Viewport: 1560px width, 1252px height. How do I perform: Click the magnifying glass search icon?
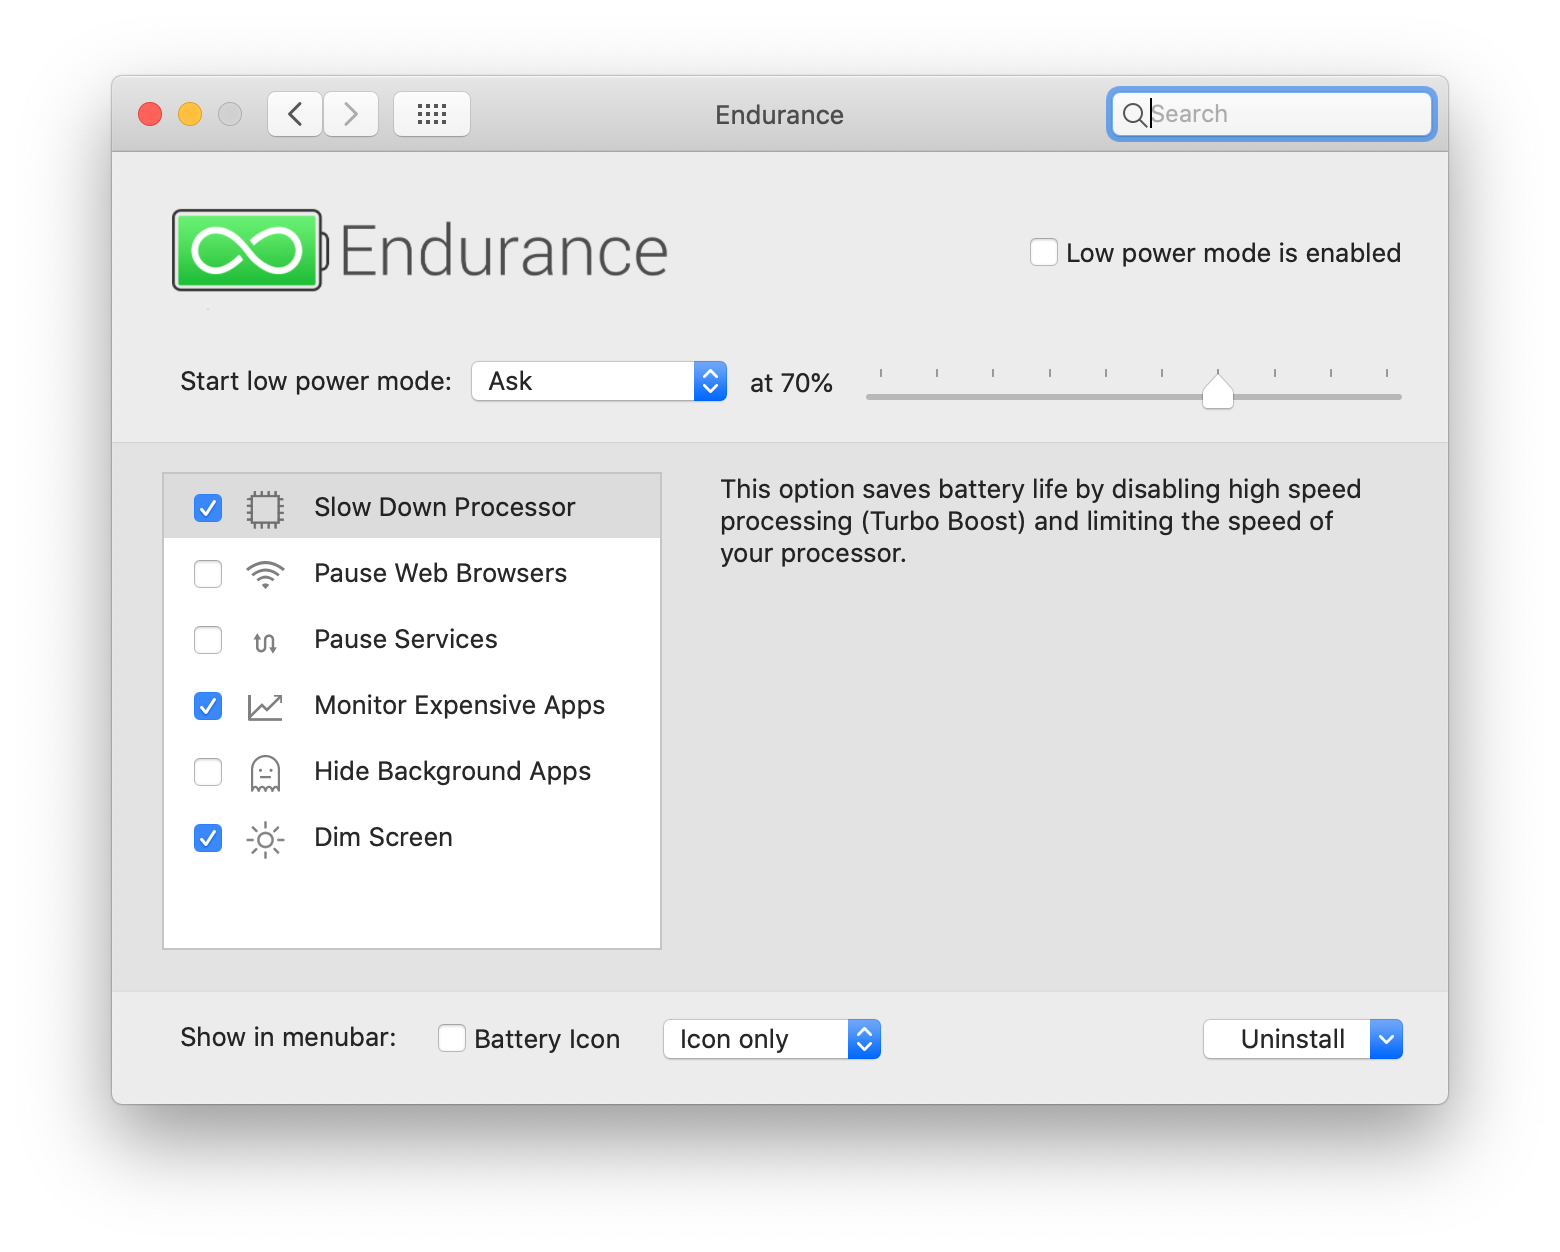[x=1134, y=115]
